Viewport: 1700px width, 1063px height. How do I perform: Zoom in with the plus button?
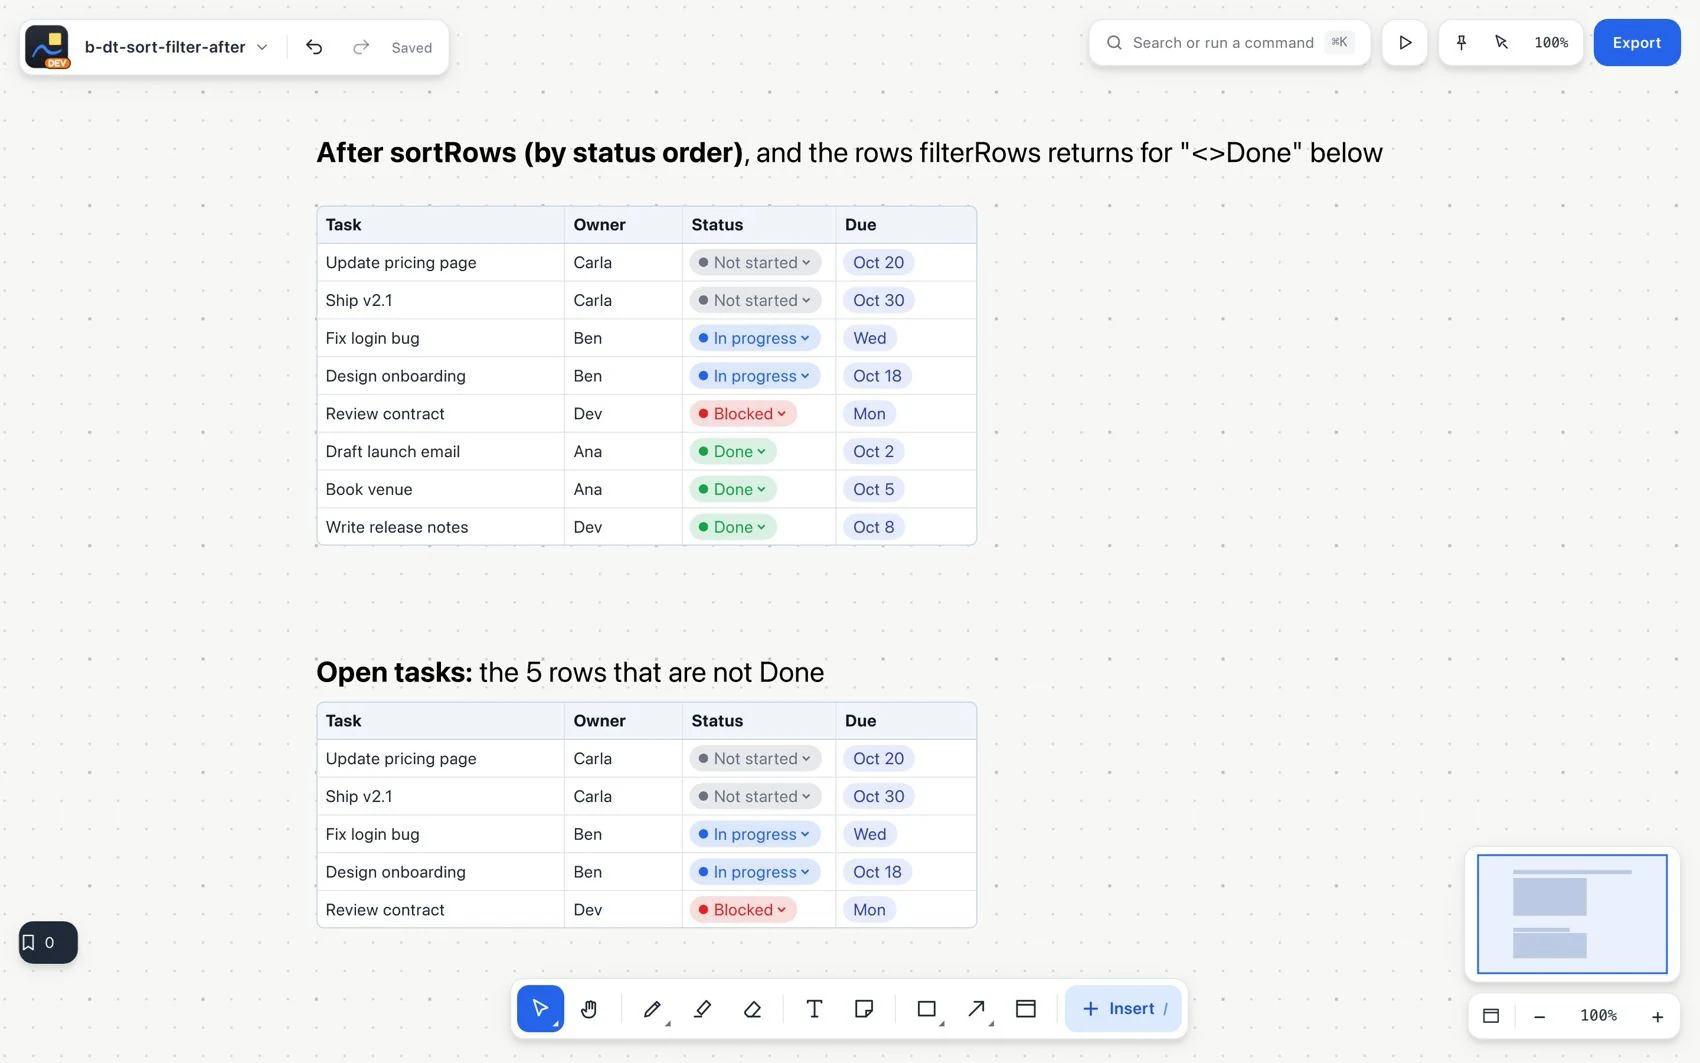point(1657,1016)
